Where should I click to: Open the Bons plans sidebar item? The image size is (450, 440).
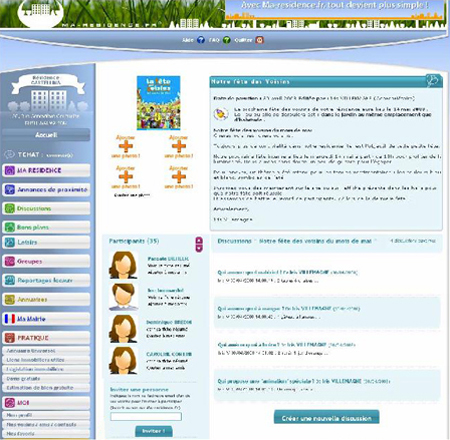[x=46, y=227]
